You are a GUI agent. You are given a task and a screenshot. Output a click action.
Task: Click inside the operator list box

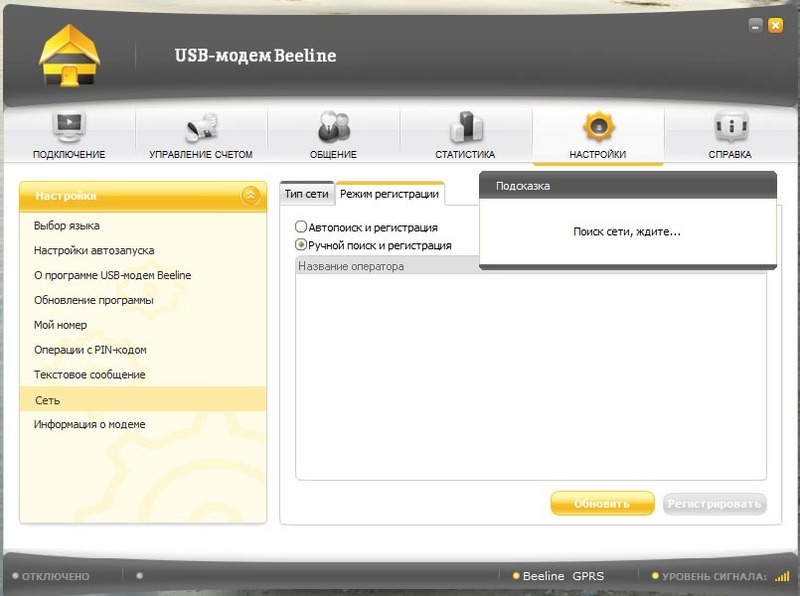coord(531,376)
